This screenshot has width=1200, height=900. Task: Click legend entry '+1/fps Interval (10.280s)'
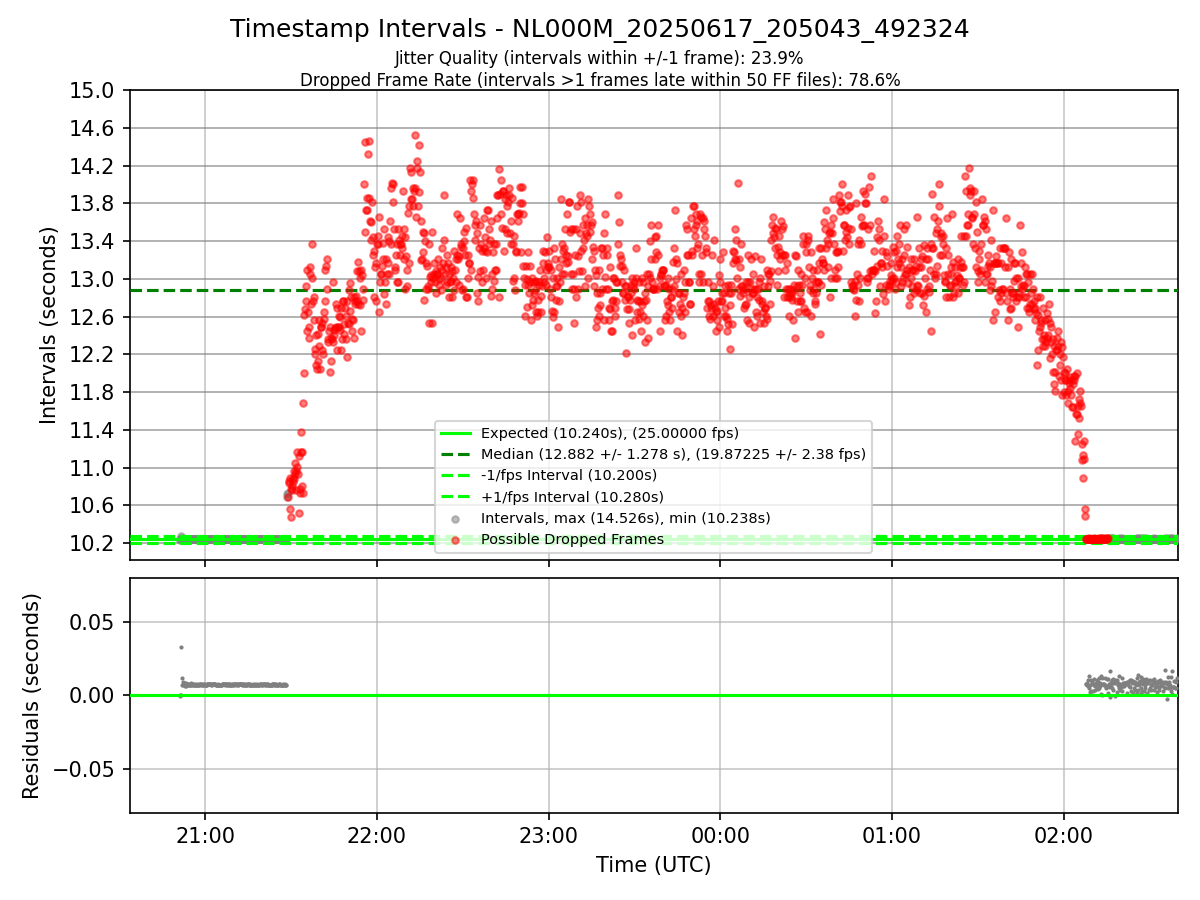click(572, 496)
